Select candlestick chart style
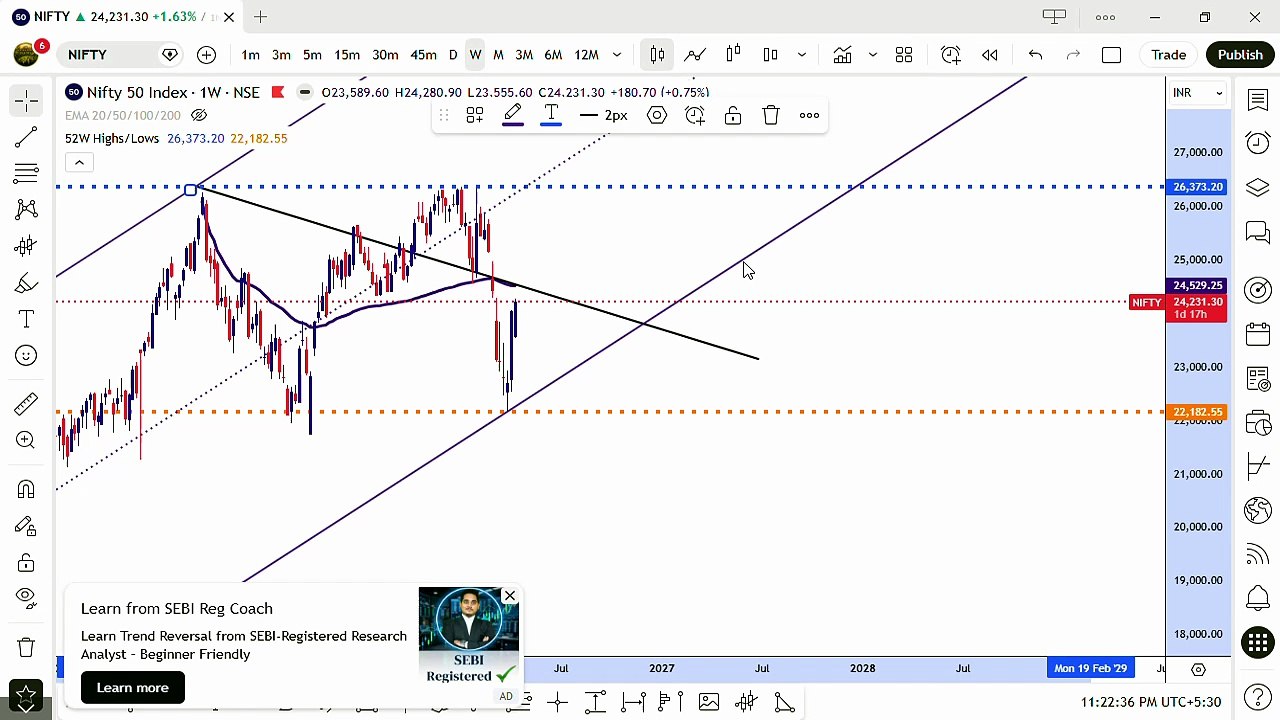 click(657, 55)
